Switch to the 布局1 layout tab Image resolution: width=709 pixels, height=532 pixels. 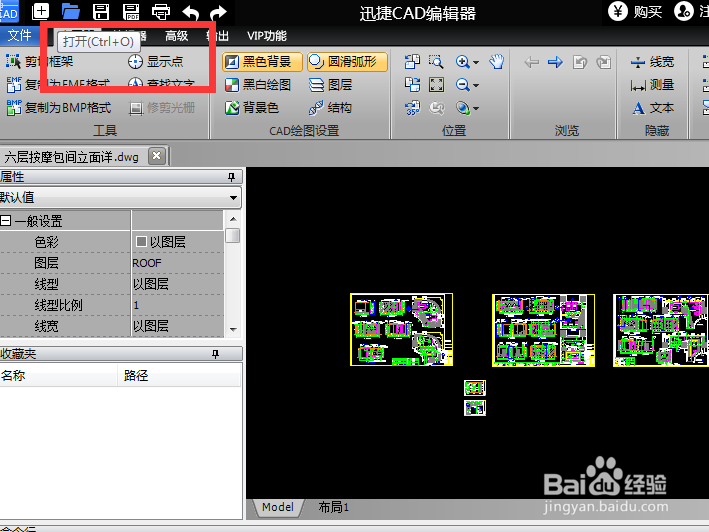(334, 507)
